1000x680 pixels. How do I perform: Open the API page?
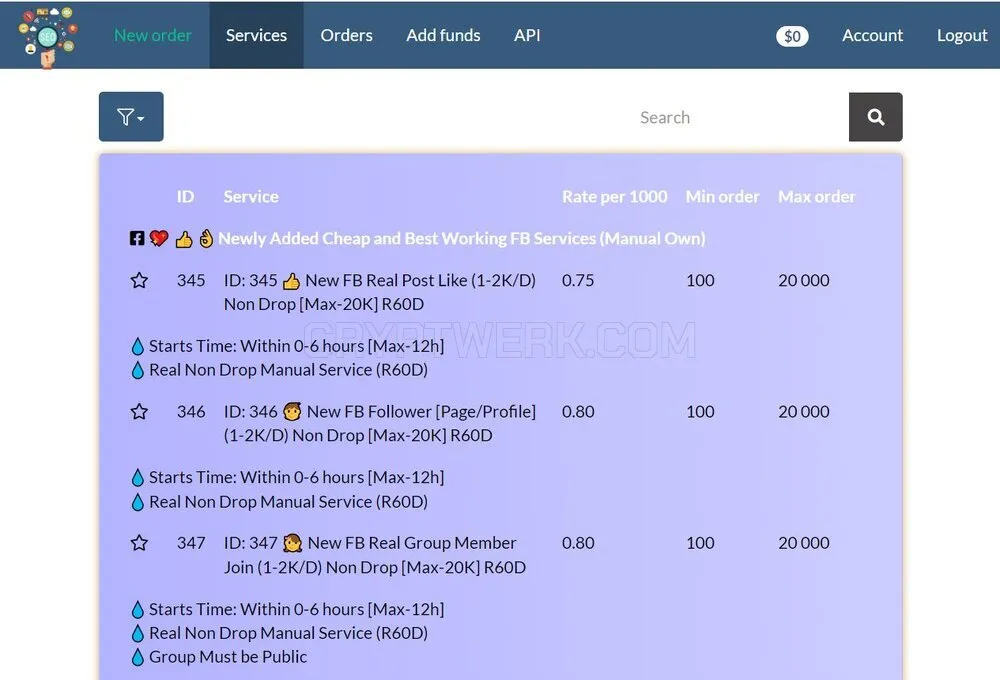[527, 35]
